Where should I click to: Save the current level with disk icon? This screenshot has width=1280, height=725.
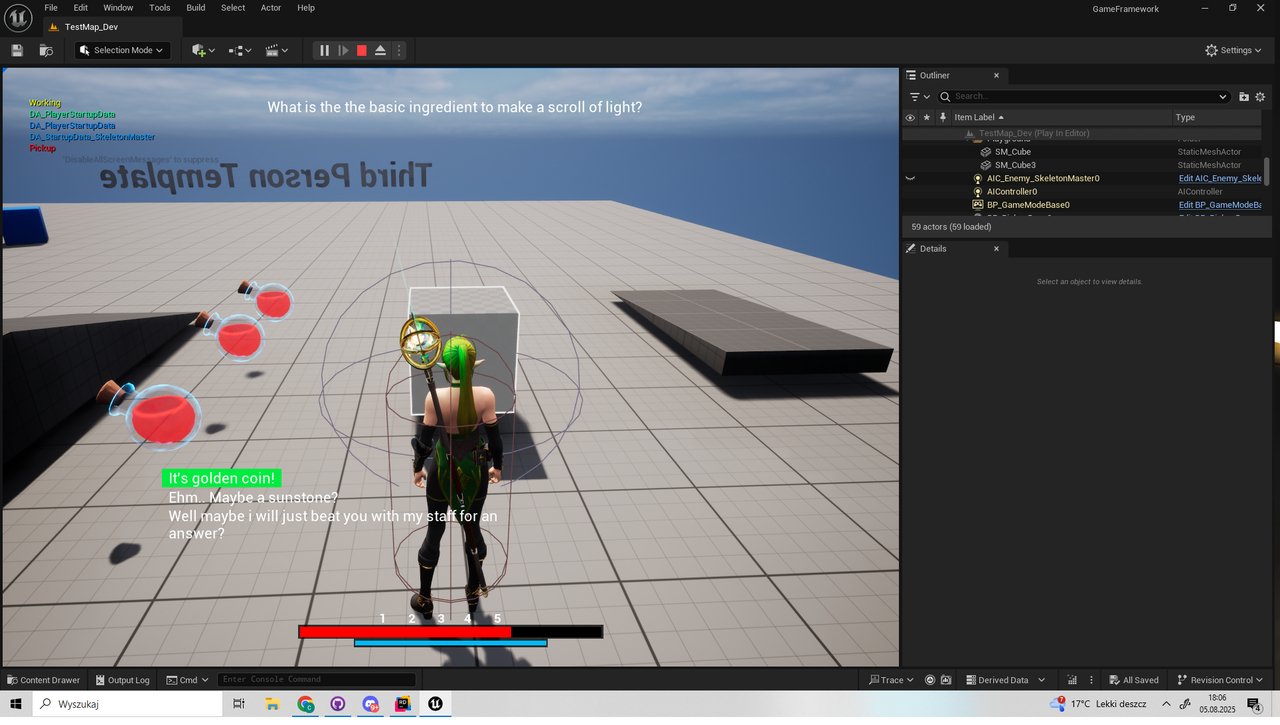17,50
